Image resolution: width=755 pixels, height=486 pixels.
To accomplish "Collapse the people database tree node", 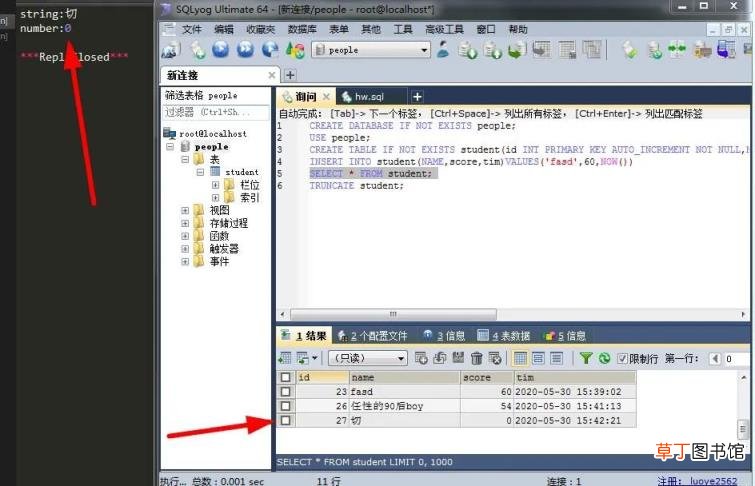I will [170, 146].
